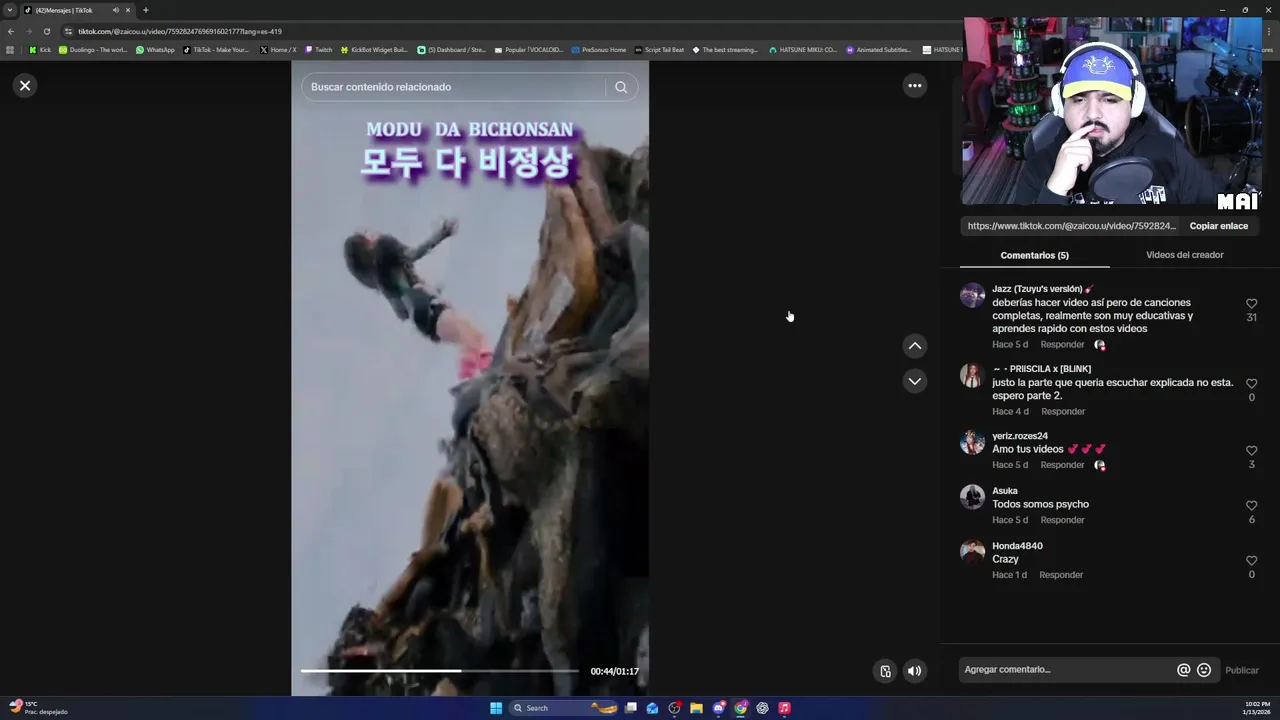This screenshot has height=720, width=1280.
Task: Open taskbar clock showing 10:02 PM
Action: click(x=1257, y=708)
